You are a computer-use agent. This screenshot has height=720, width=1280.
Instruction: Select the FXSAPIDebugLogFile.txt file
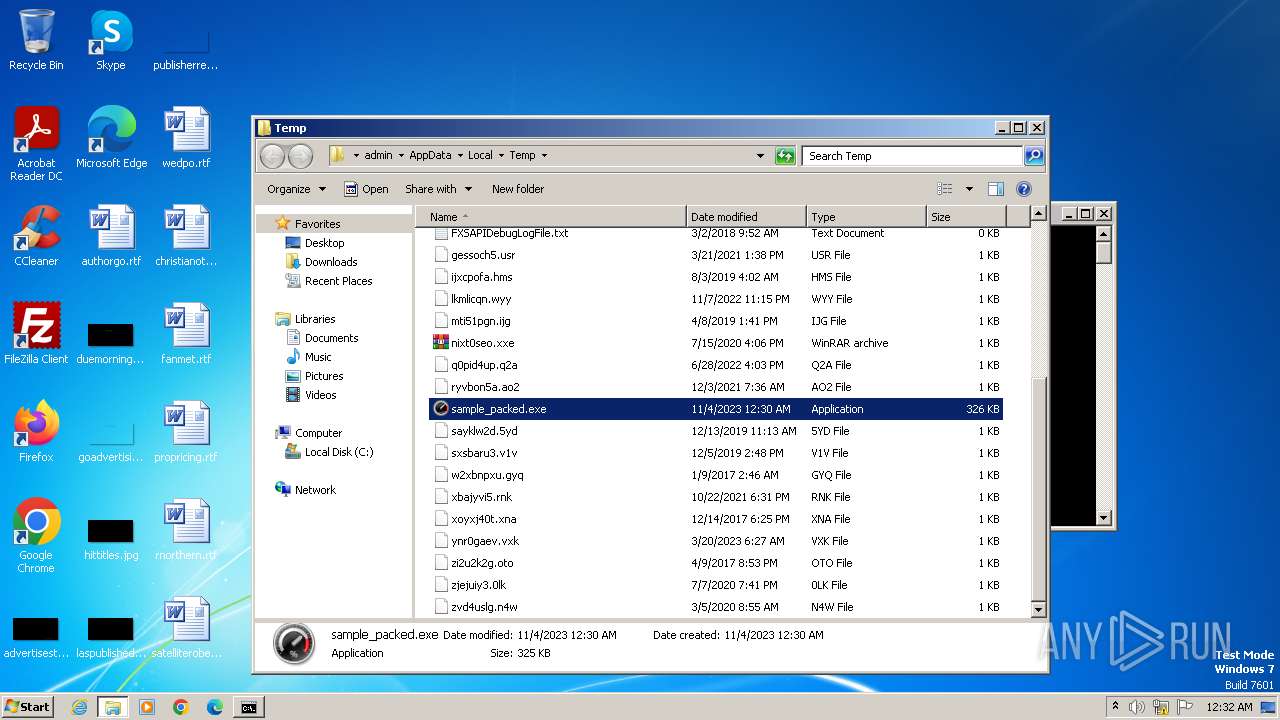click(x=716, y=233)
